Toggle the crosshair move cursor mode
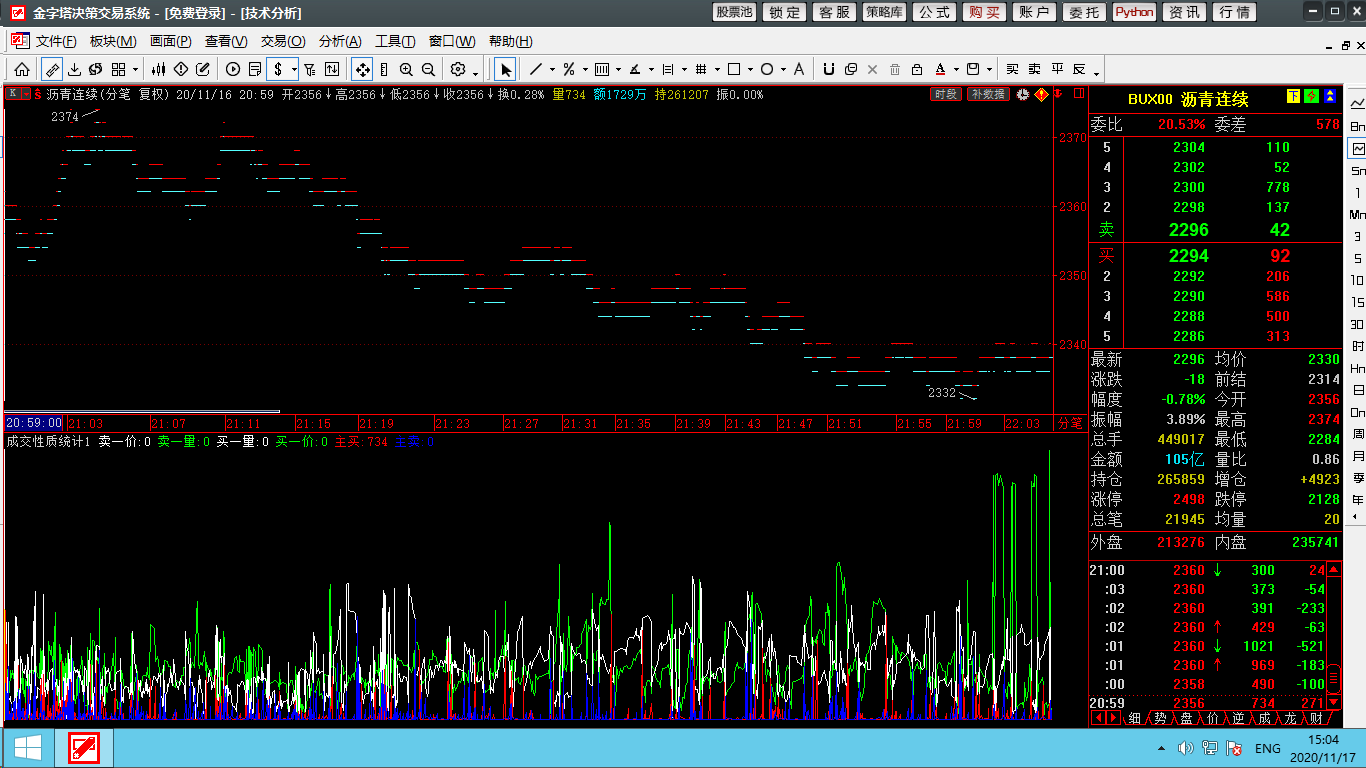The width and height of the screenshot is (1366, 768). coord(362,69)
